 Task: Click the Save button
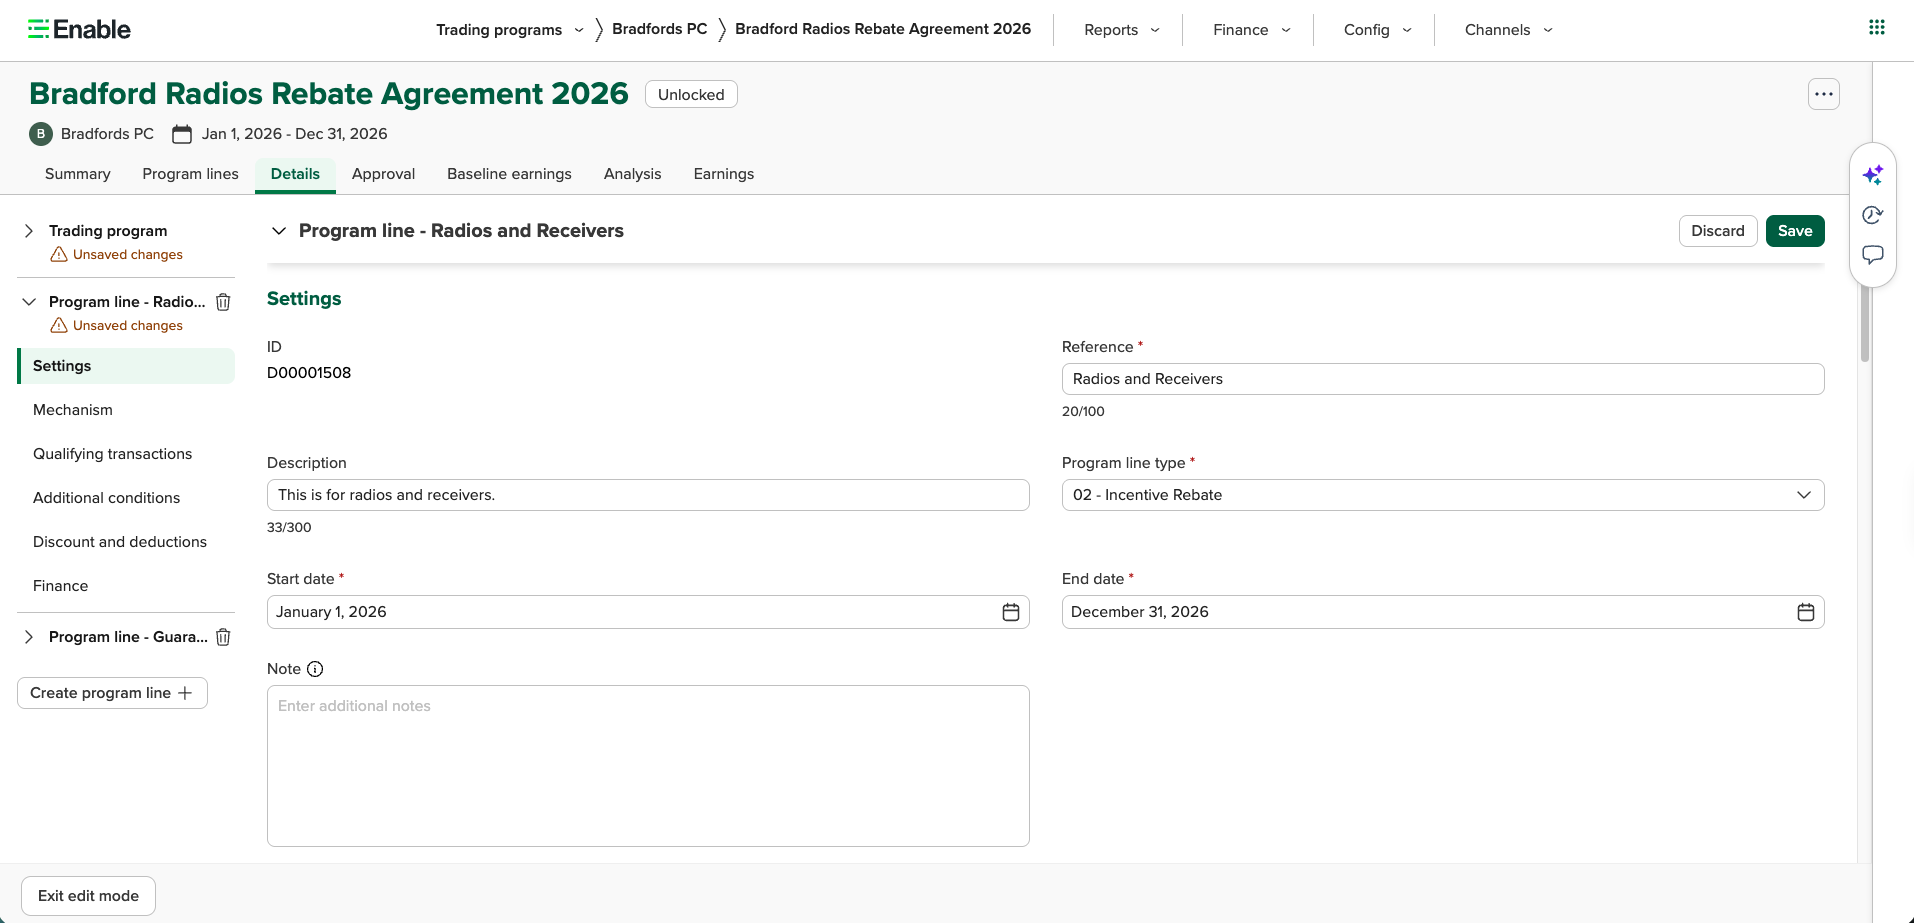(1795, 231)
